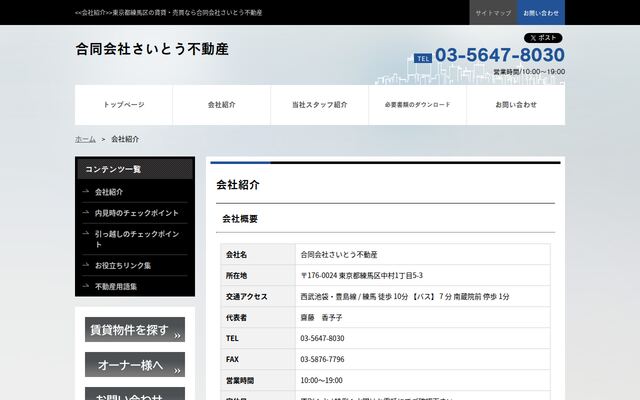Image resolution: width=640 pixels, height=400 pixels.
Task: Click the address 〒176-0024 東京都練馬区中村1丁目5-3
Action: [x=362, y=276]
